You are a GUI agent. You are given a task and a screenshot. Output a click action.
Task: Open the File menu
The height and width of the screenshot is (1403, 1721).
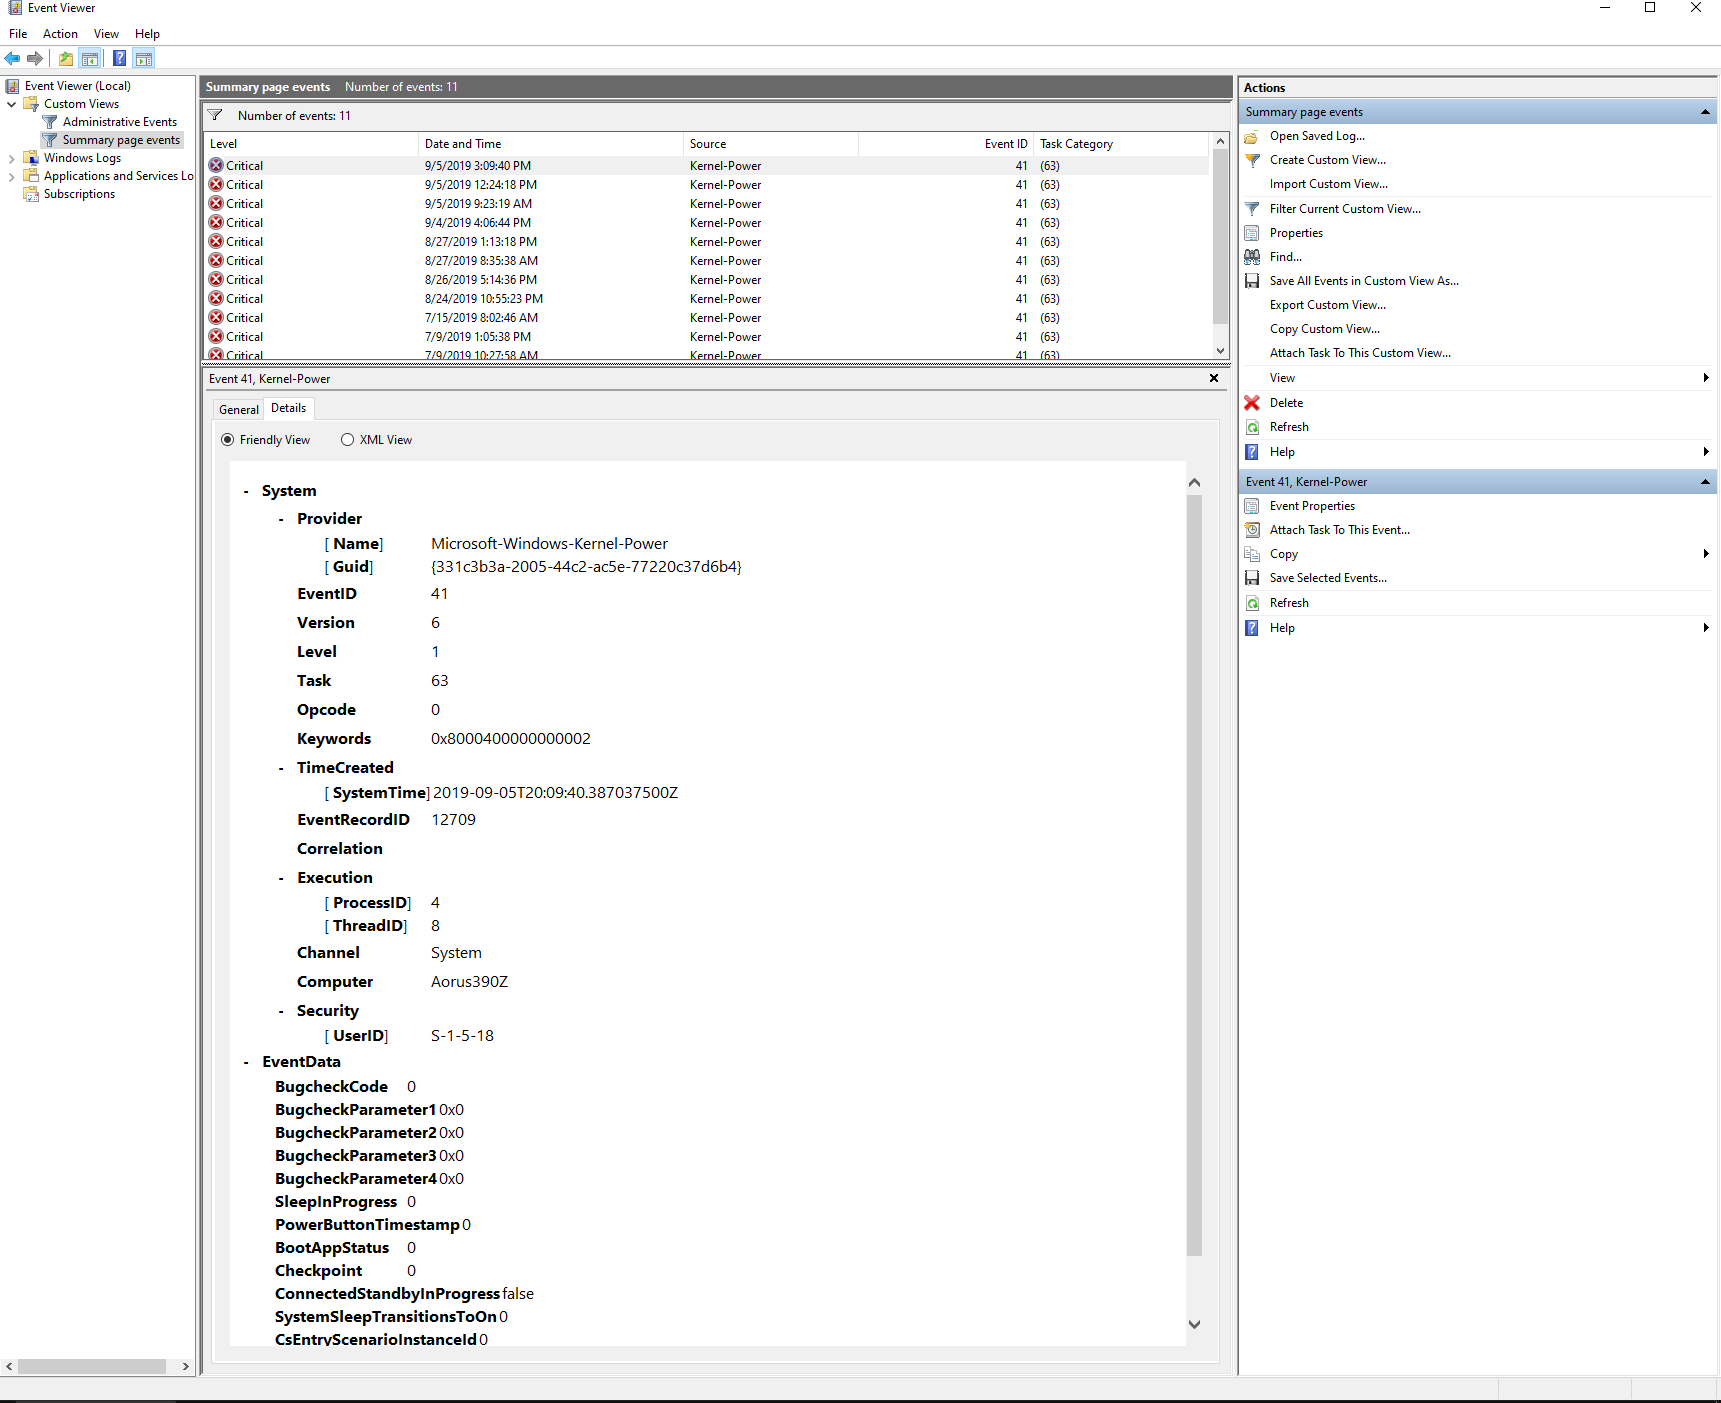click(x=18, y=34)
